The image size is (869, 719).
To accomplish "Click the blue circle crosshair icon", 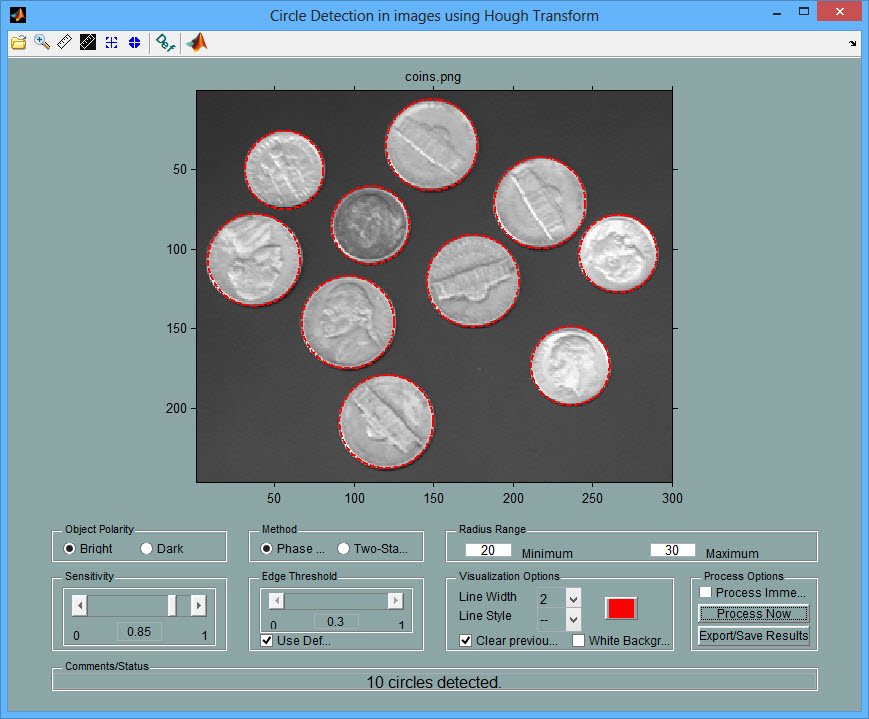I will [x=134, y=43].
